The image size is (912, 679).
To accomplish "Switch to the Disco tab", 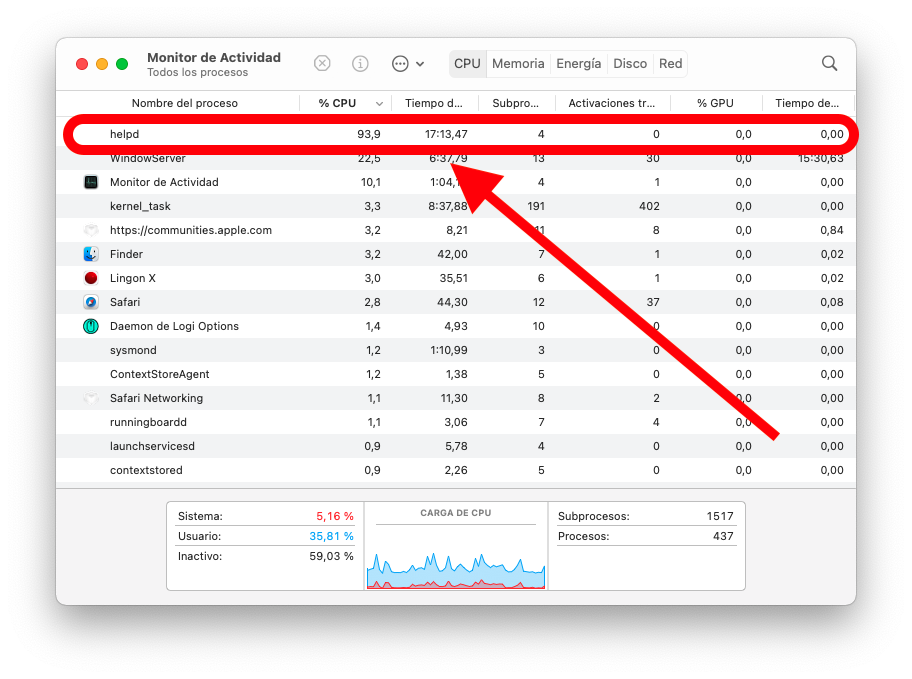I will coord(630,63).
